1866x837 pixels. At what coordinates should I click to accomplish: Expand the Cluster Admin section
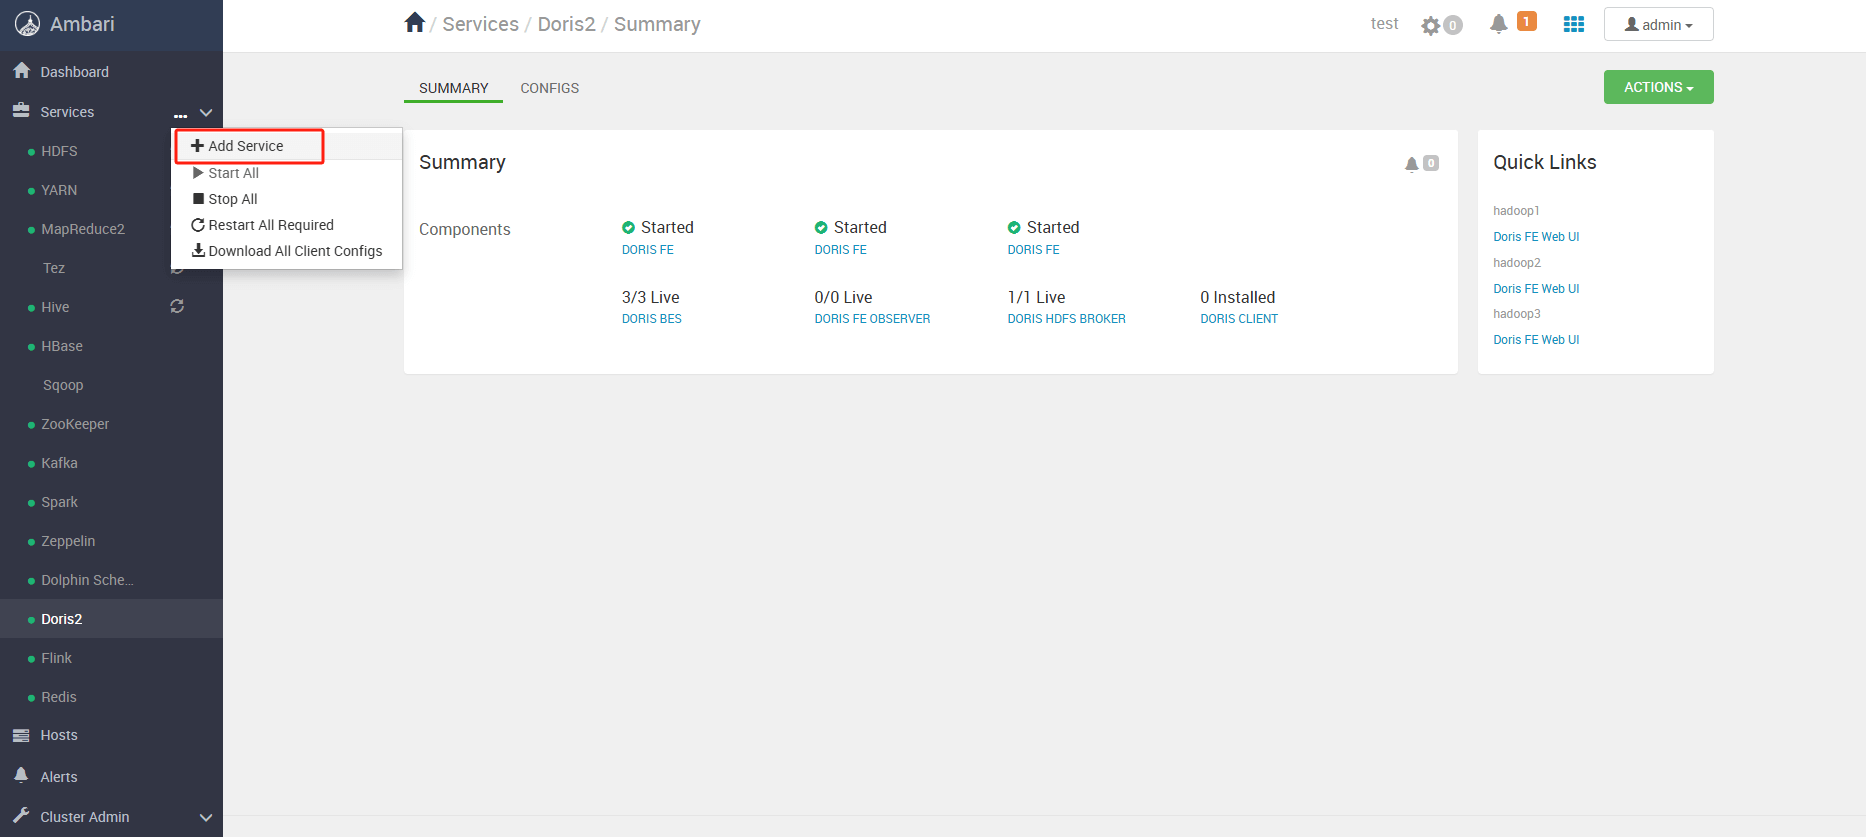[x=206, y=817]
